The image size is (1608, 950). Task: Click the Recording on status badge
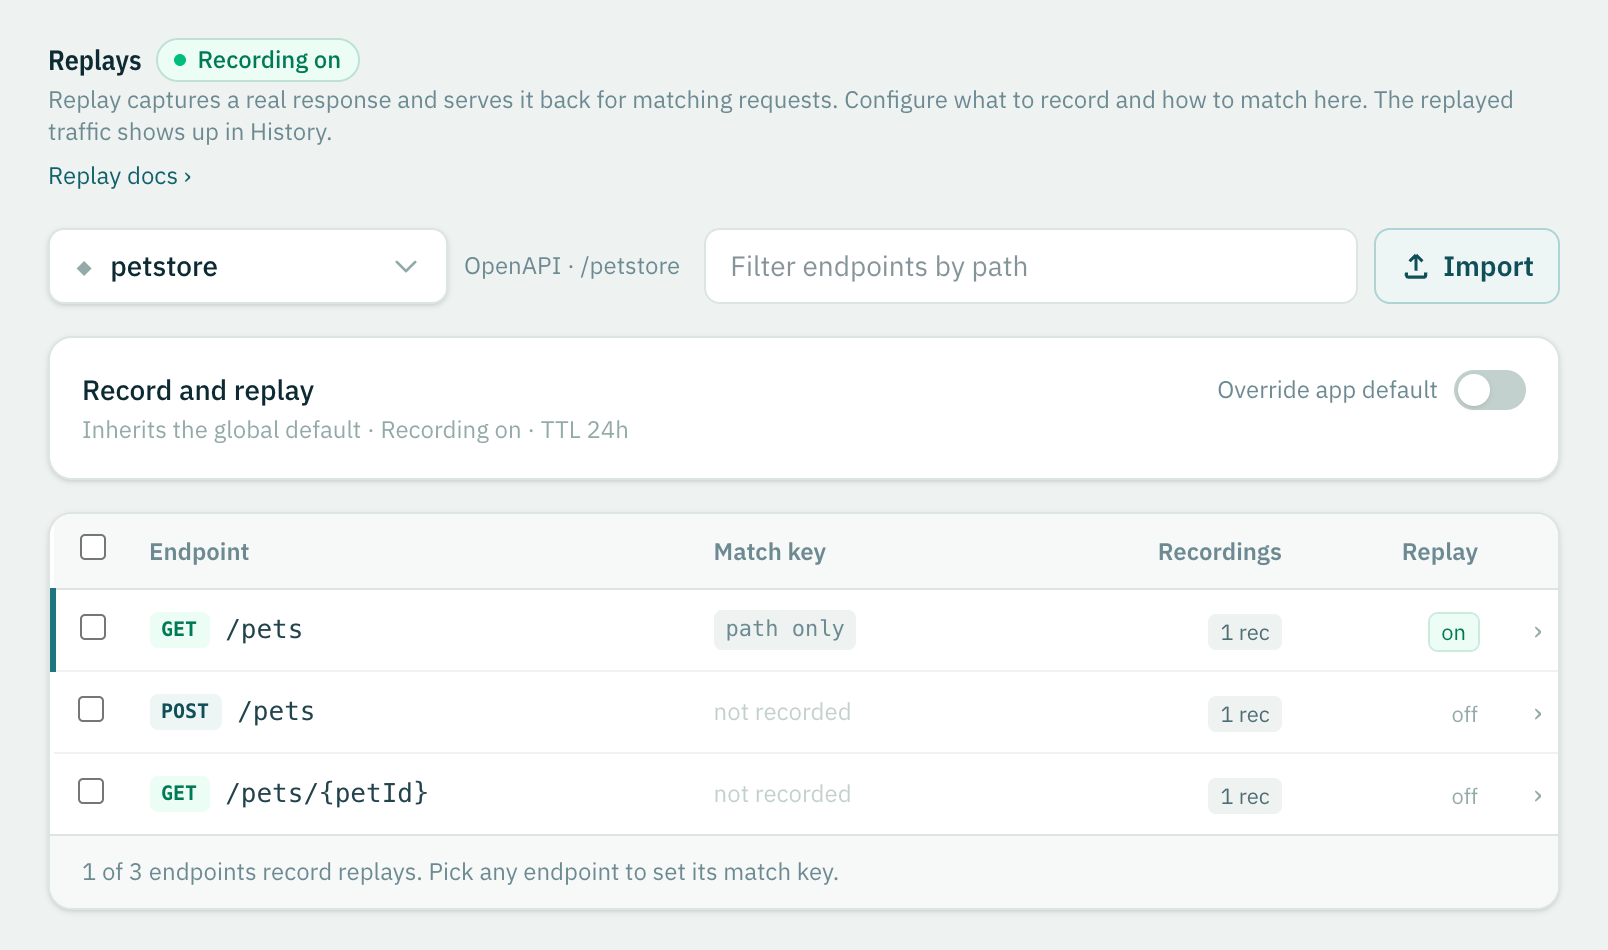pyautogui.click(x=258, y=60)
